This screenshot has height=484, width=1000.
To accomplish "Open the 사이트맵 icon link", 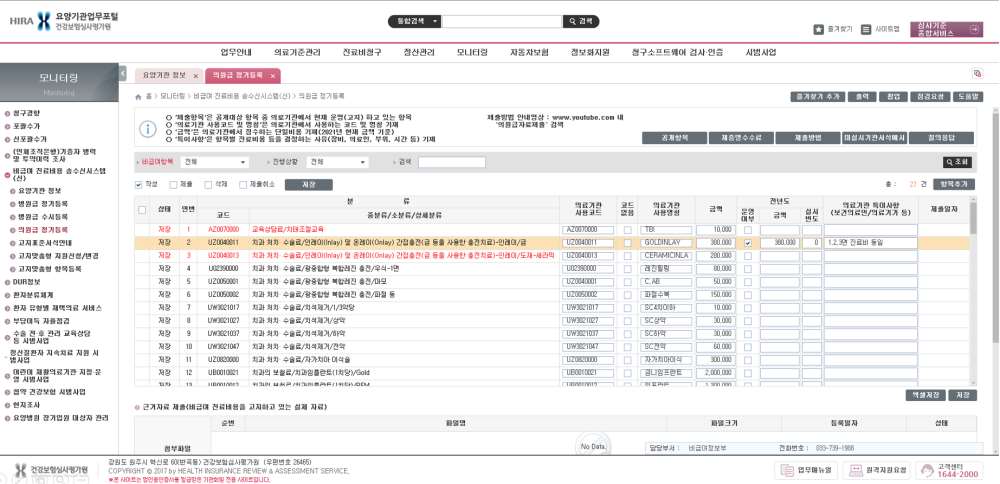I will click(865, 29).
